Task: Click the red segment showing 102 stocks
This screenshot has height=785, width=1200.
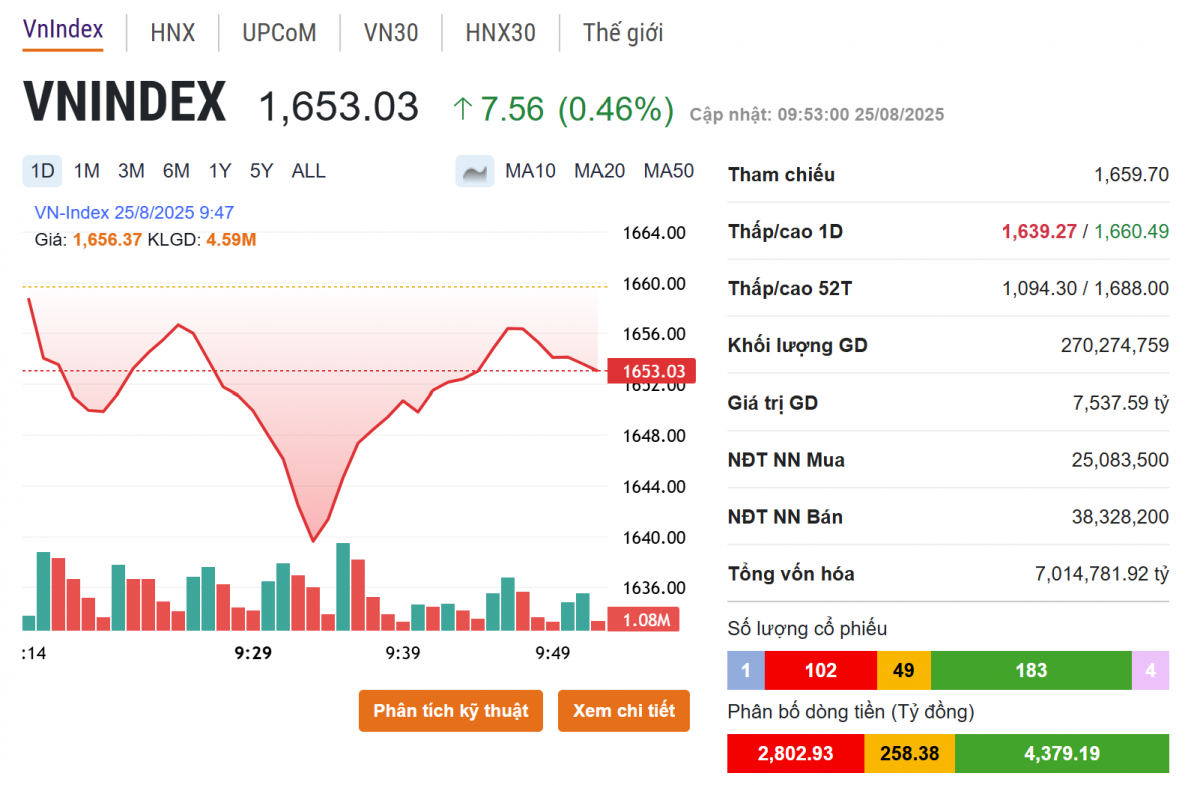Action: [821, 670]
